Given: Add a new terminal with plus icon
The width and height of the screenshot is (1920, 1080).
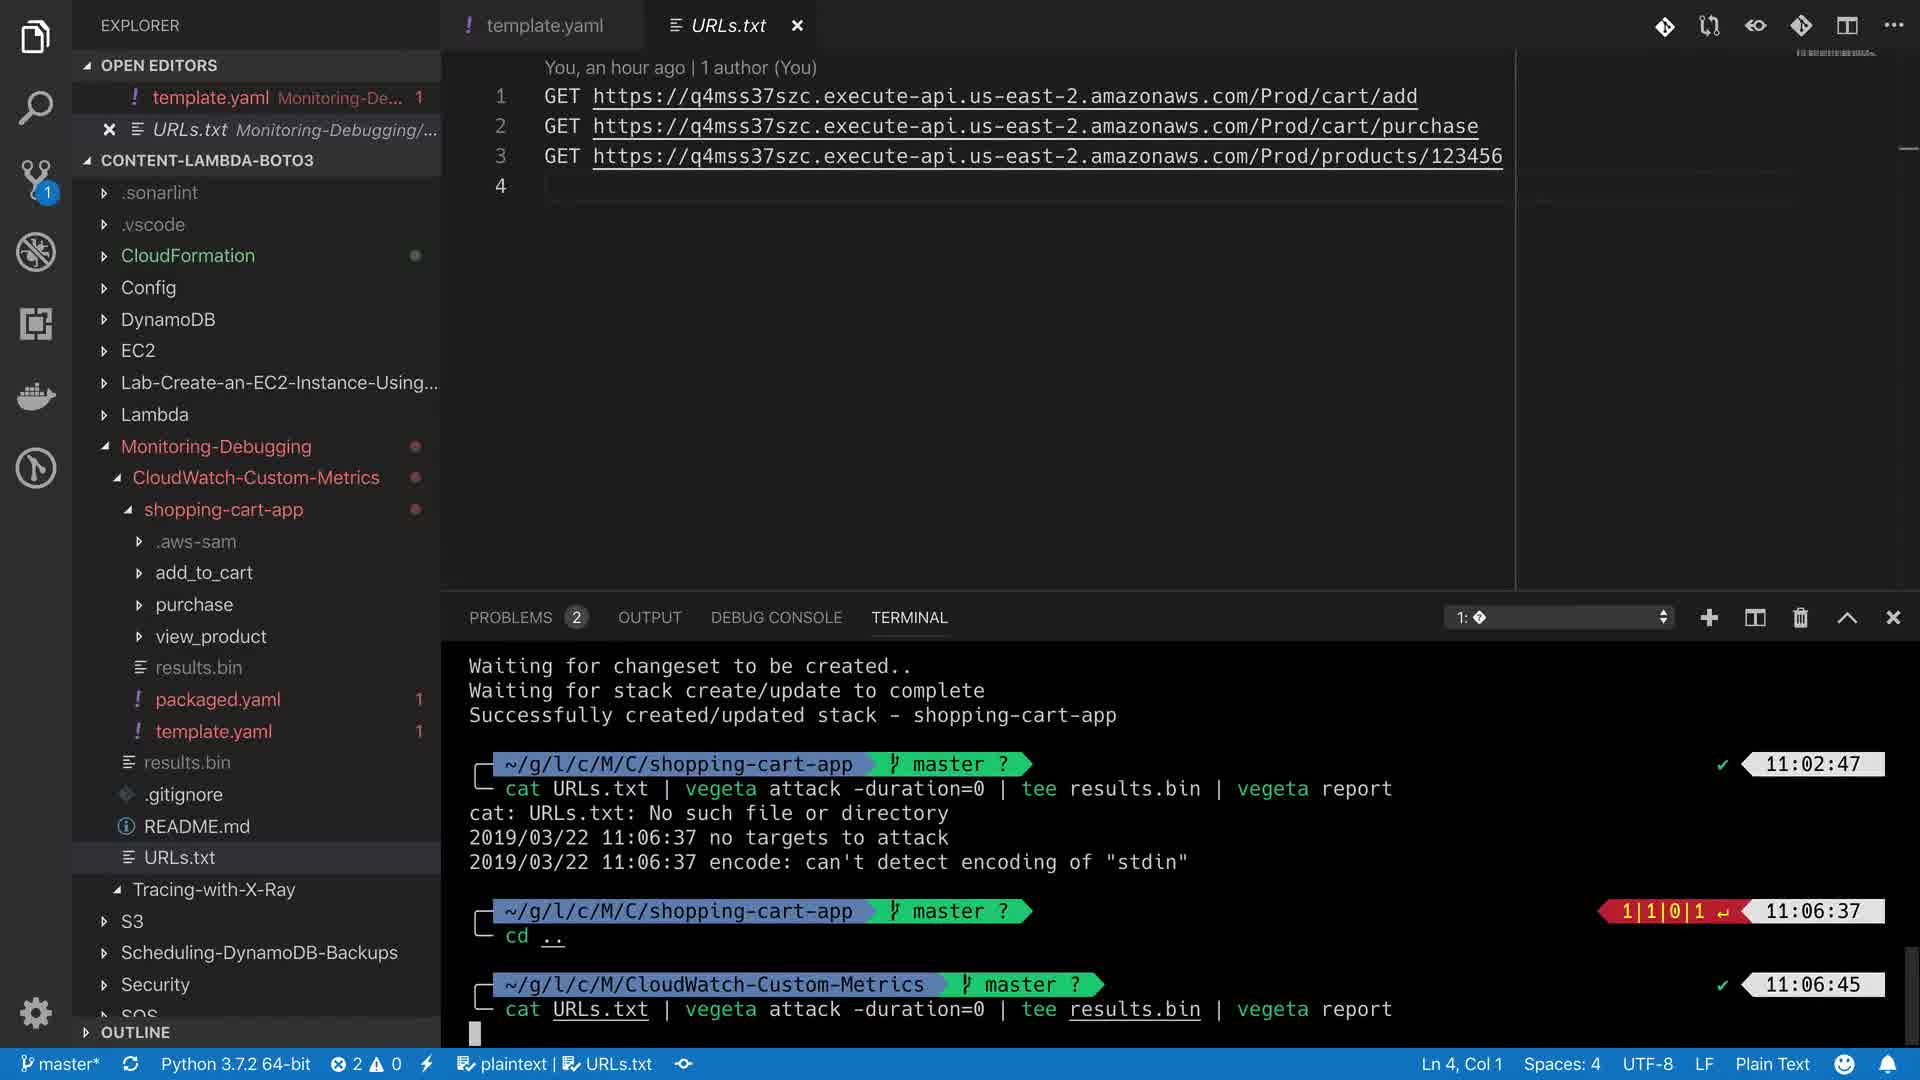Looking at the screenshot, I should click(1709, 618).
